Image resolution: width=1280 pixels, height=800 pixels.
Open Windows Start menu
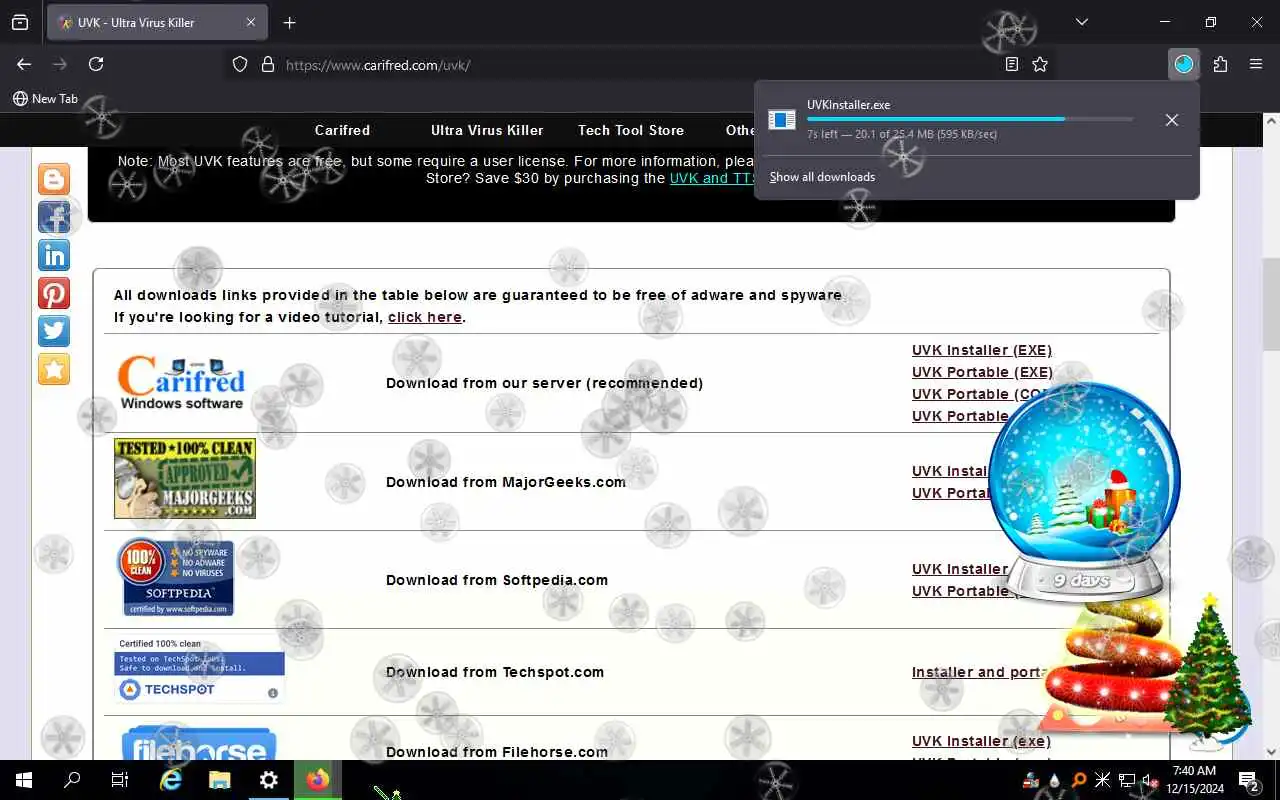[x=24, y=780]
